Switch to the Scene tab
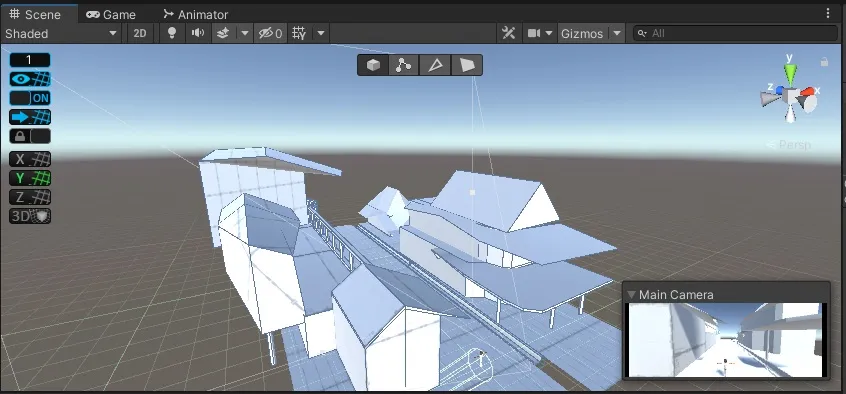Screen dimensions: 846x394 (x=35, y=14)
